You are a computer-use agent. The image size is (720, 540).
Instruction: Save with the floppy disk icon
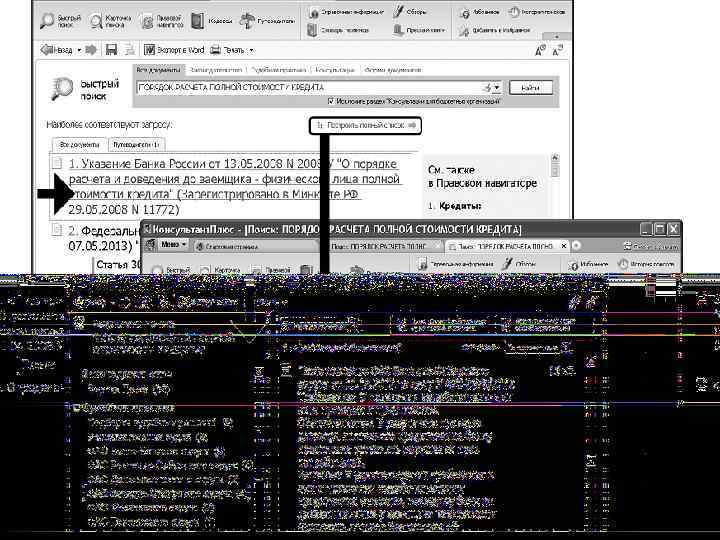coord(111,50)
